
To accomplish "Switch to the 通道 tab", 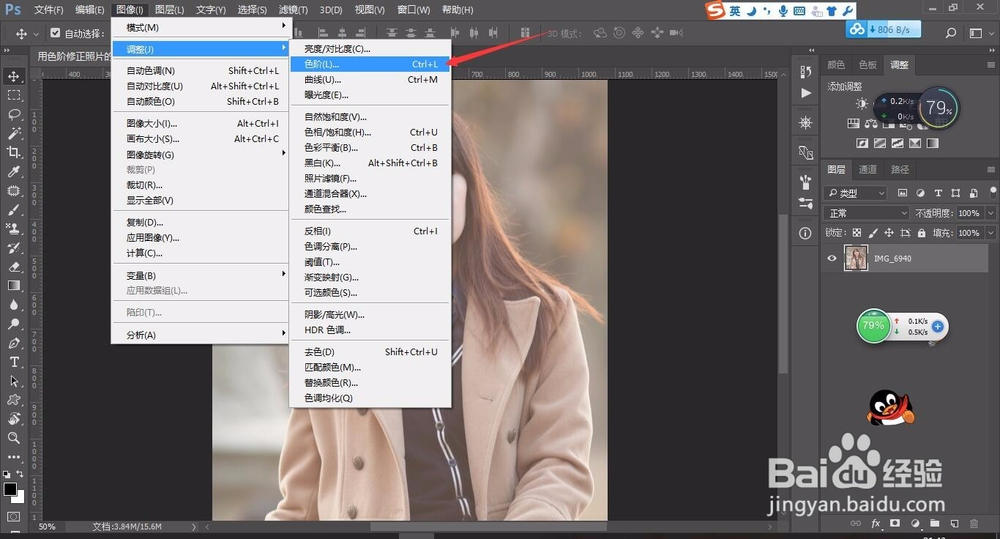I will click(x=868, y=169).
